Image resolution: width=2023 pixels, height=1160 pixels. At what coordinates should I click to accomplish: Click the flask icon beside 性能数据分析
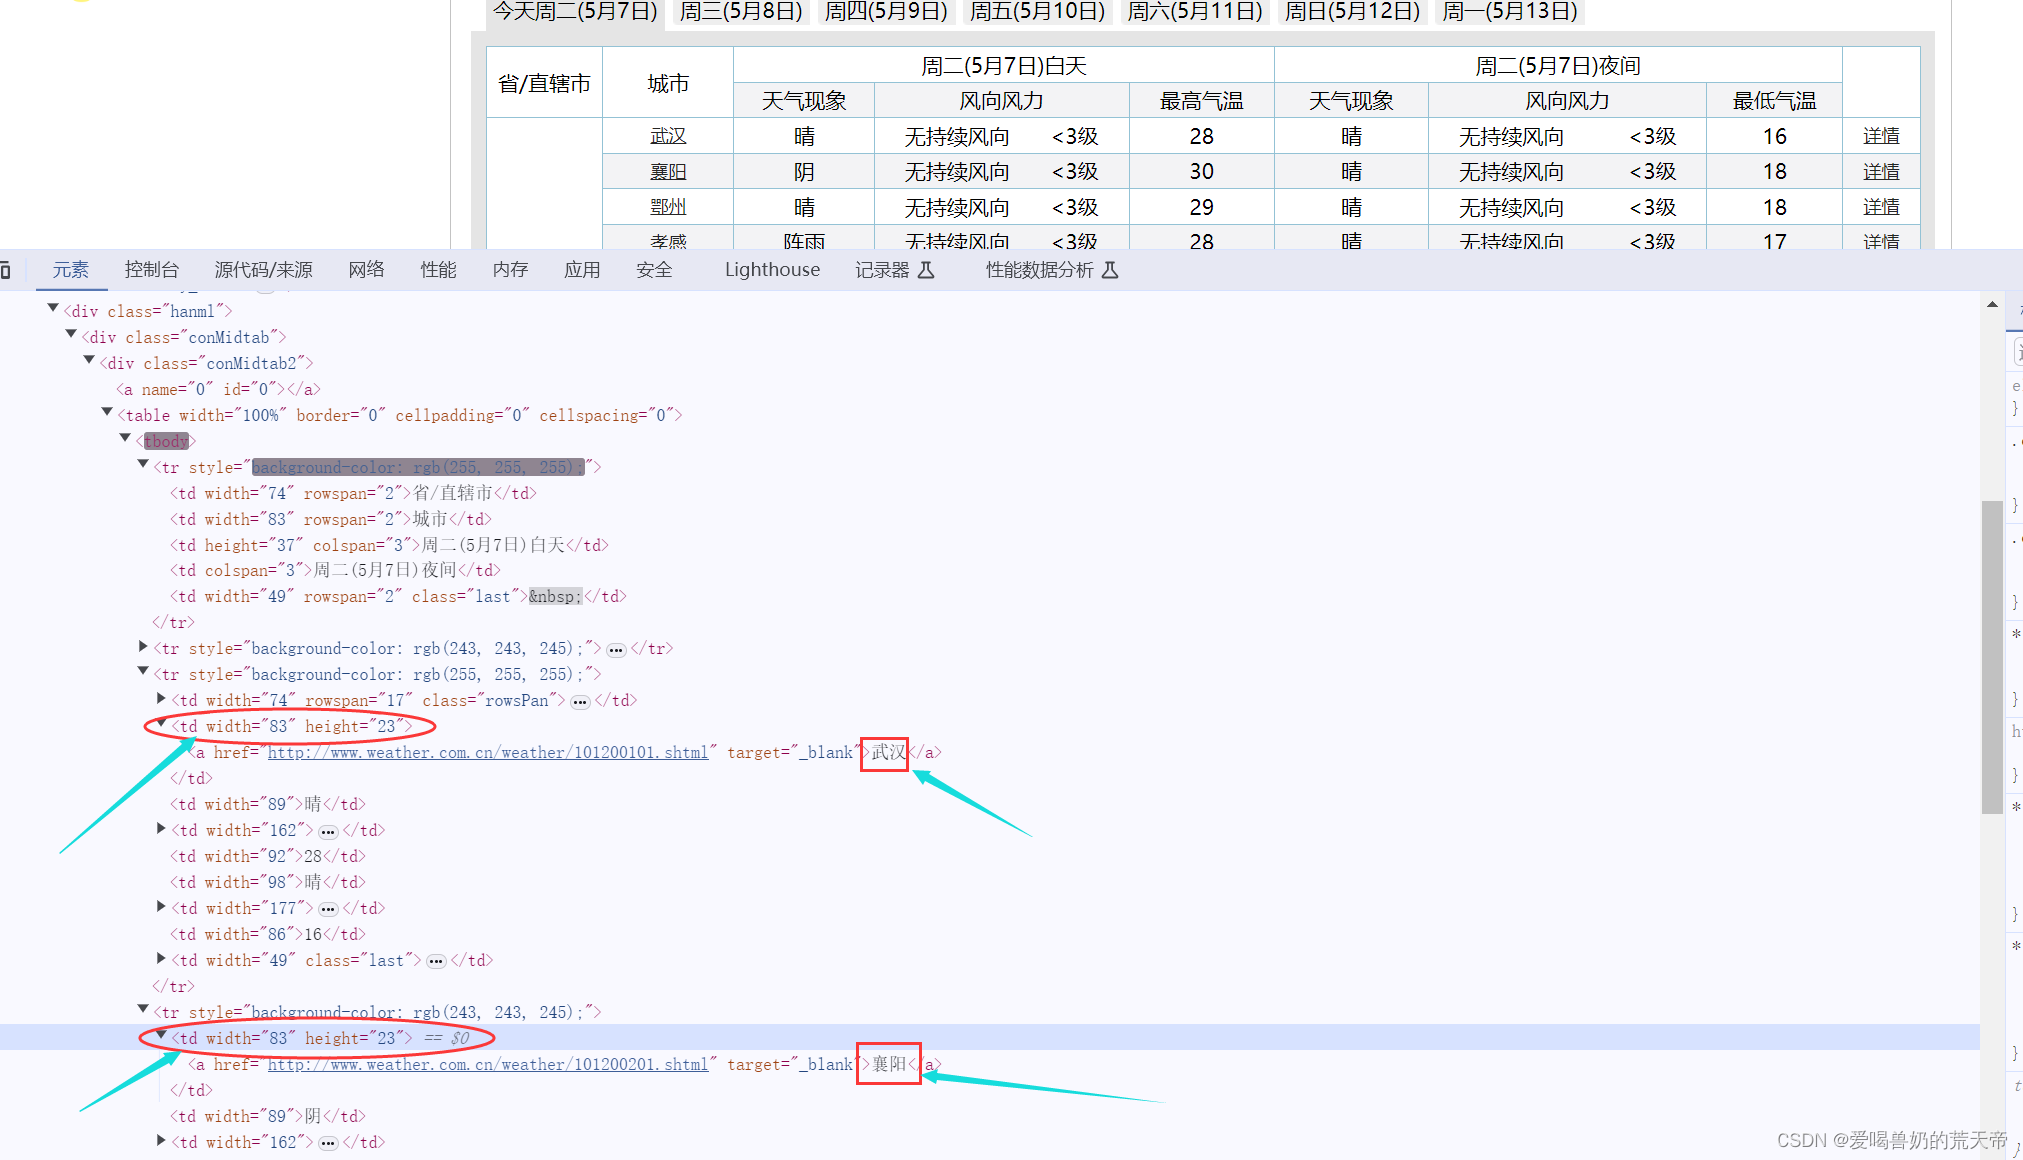[1110, 270]
